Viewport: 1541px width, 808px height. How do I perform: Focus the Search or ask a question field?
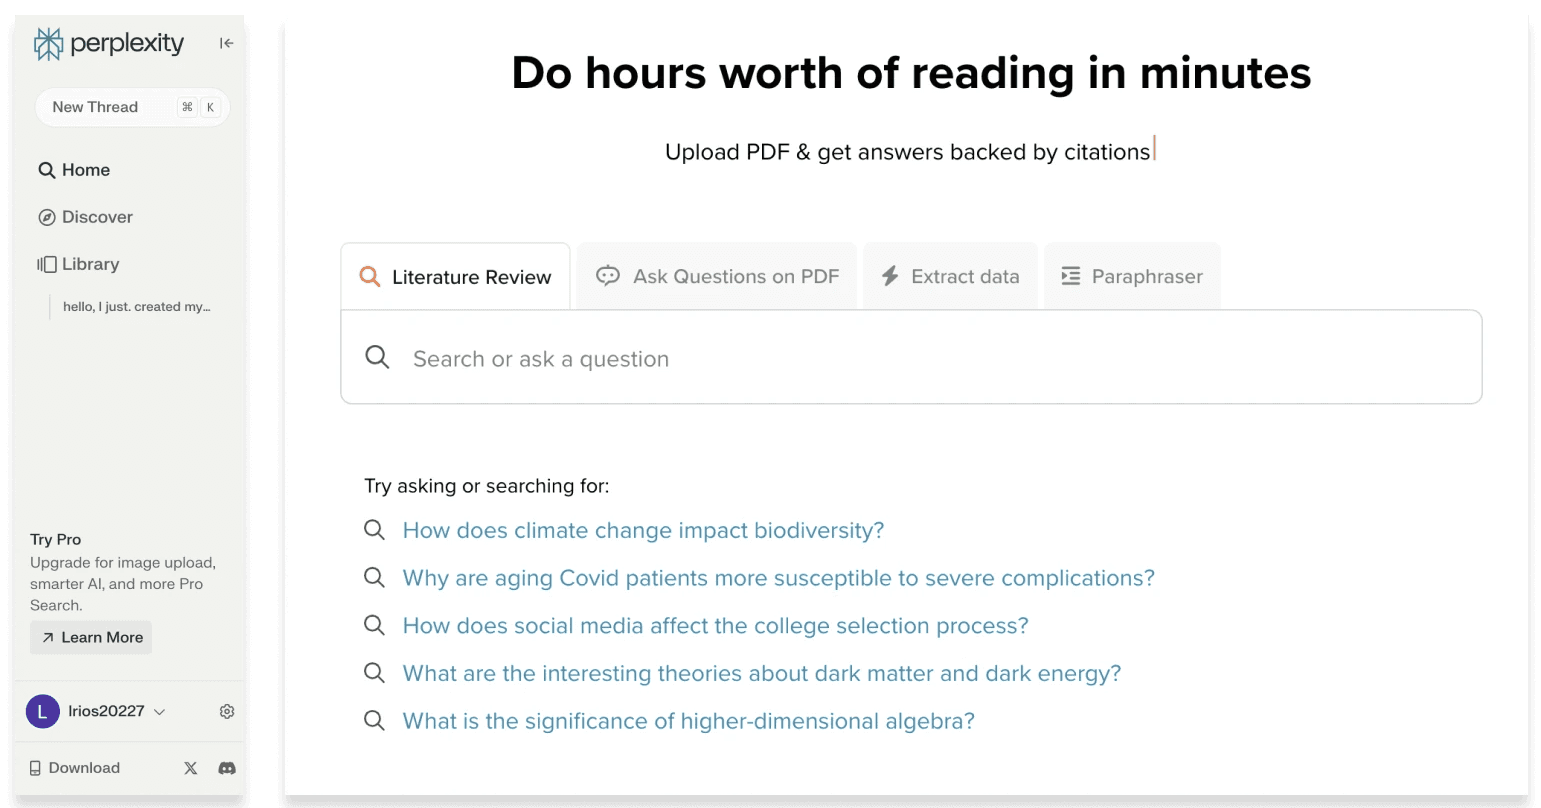(x=911, y=357)
